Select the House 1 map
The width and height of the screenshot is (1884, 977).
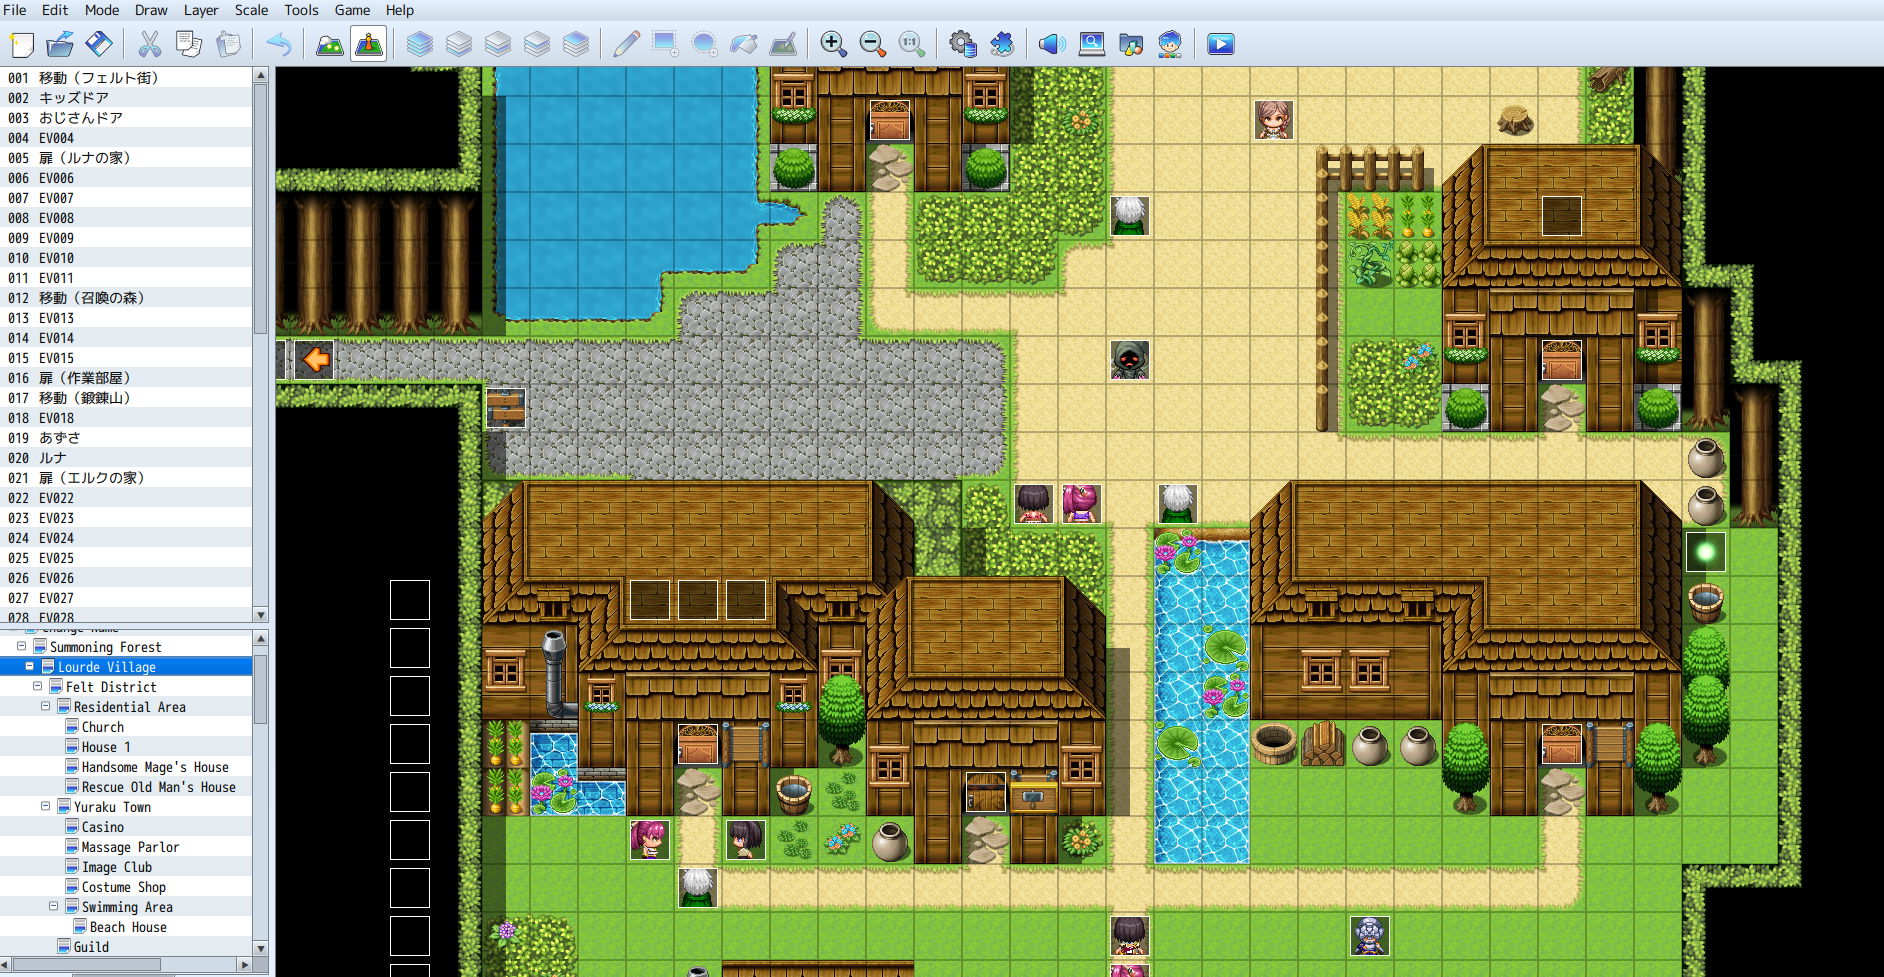(106, 747)
